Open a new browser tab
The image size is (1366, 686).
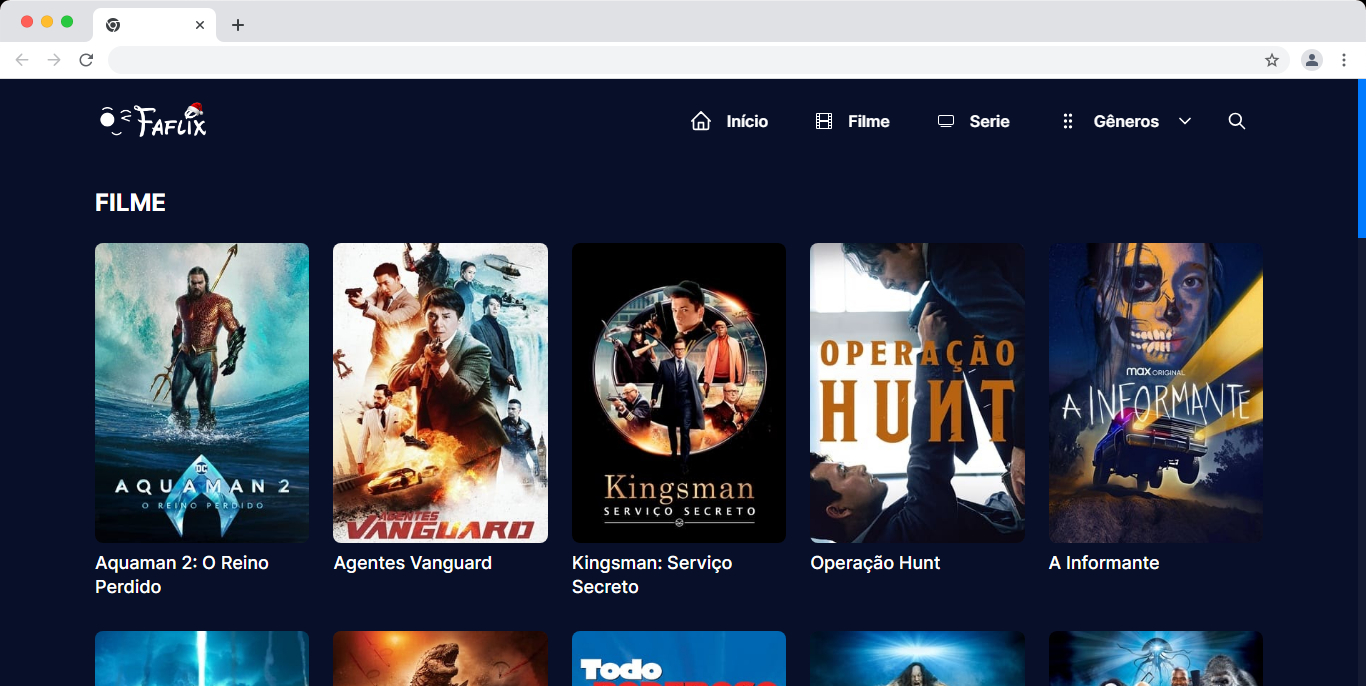click(x=237, y=25)
